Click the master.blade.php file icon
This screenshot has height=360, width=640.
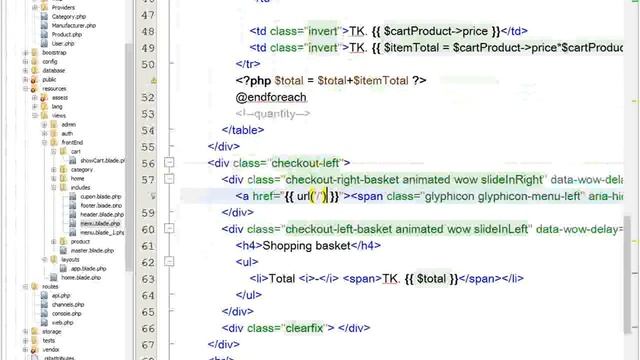63,251
